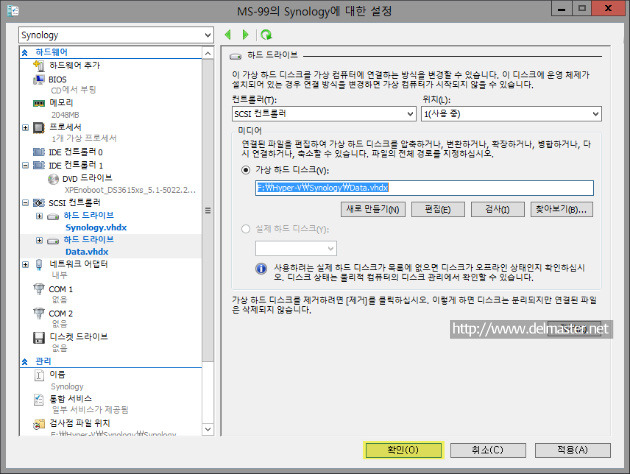This screenshot has height=474, width=630.
Task: Select the Synology.vhdx hard drive icon
Action: [x=53, y=217]
